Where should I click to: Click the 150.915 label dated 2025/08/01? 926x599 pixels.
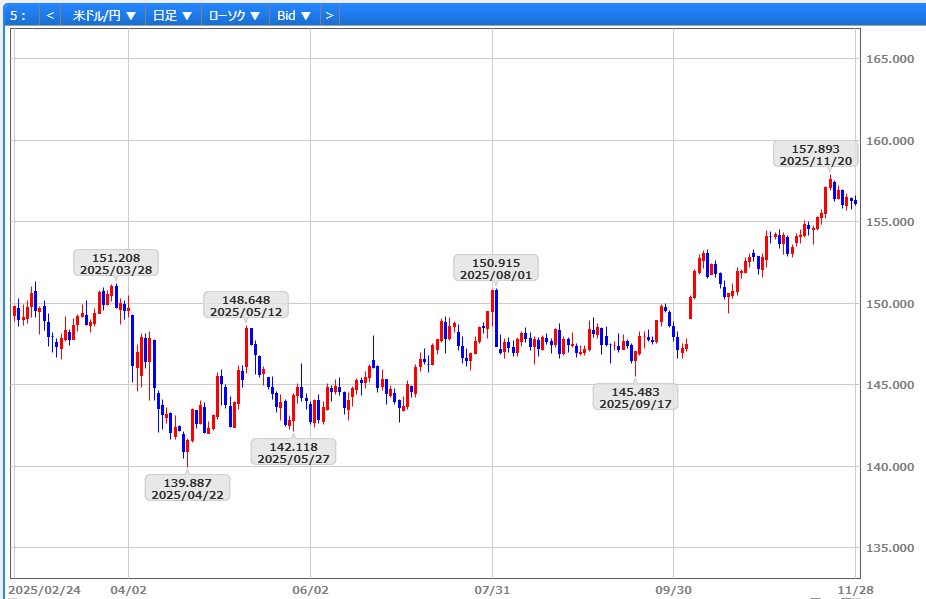coord(495,268)
